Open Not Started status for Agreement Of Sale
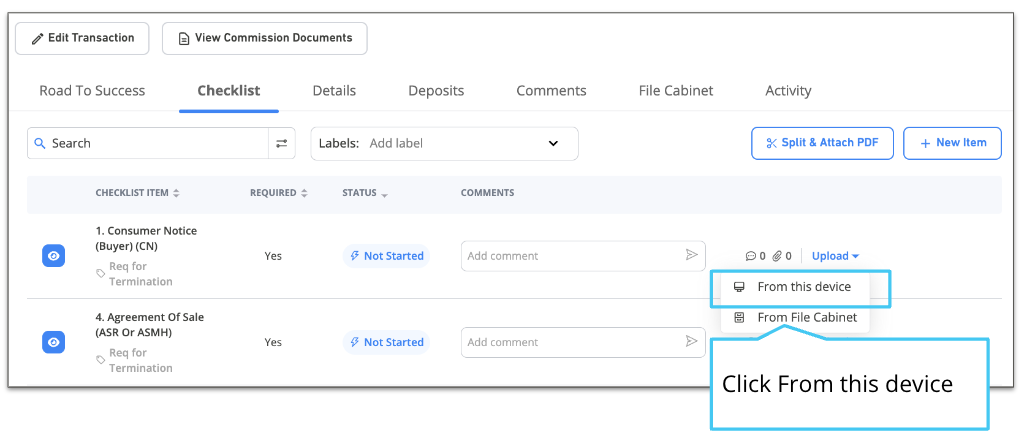This screenshot has height=438, width=1026. (386, 342)
